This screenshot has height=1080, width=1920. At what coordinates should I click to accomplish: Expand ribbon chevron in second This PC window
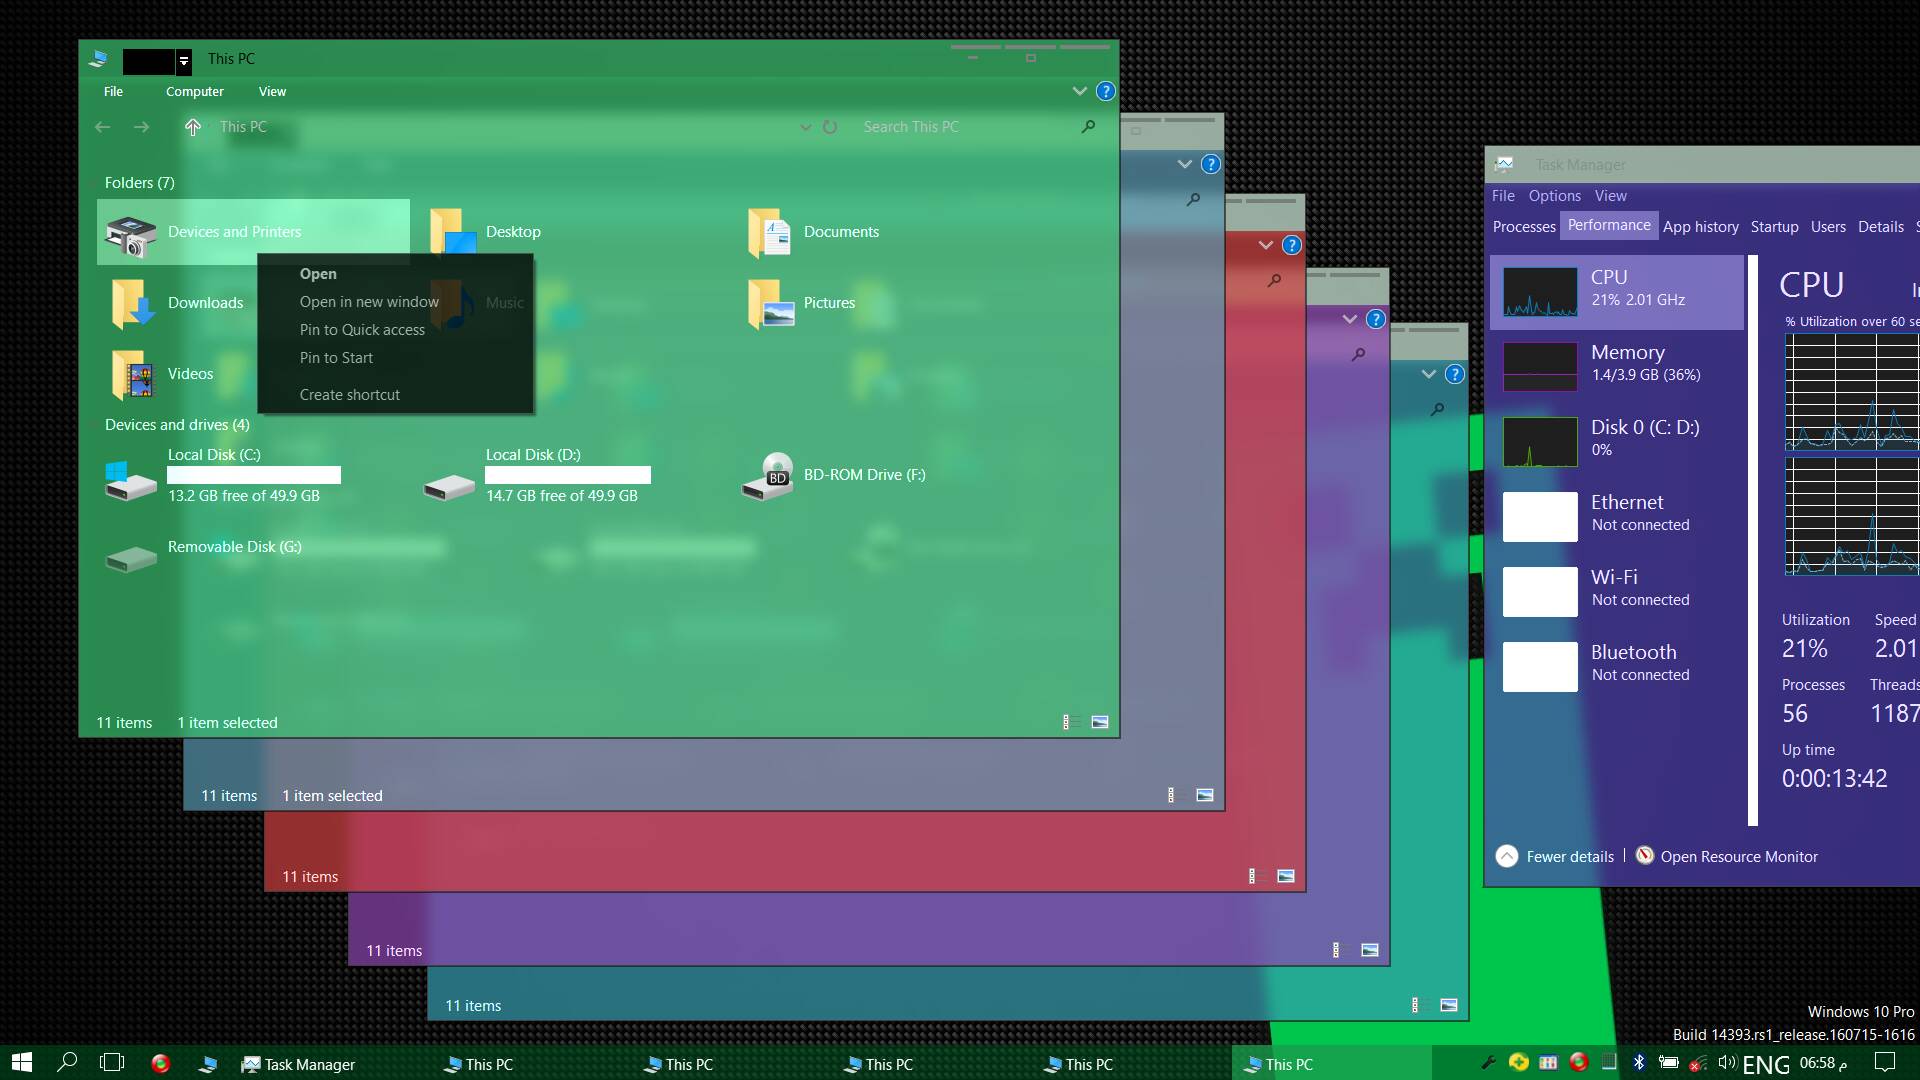click(x=1184, y=164)
